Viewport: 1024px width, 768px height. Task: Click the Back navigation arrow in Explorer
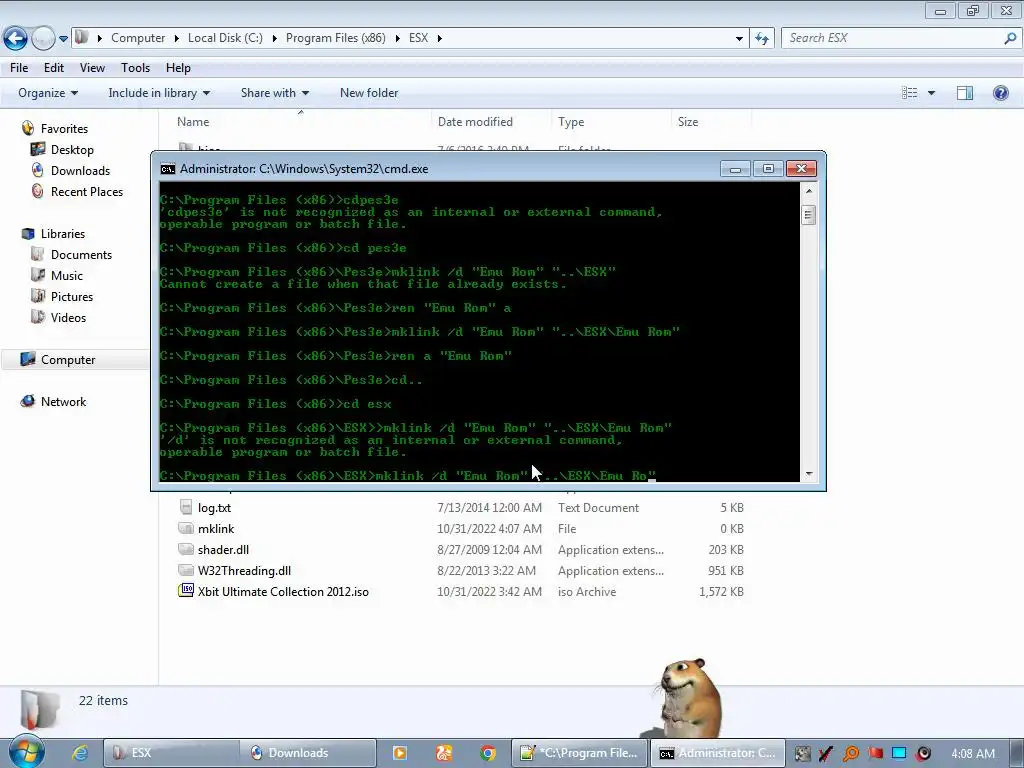[16, 39]
